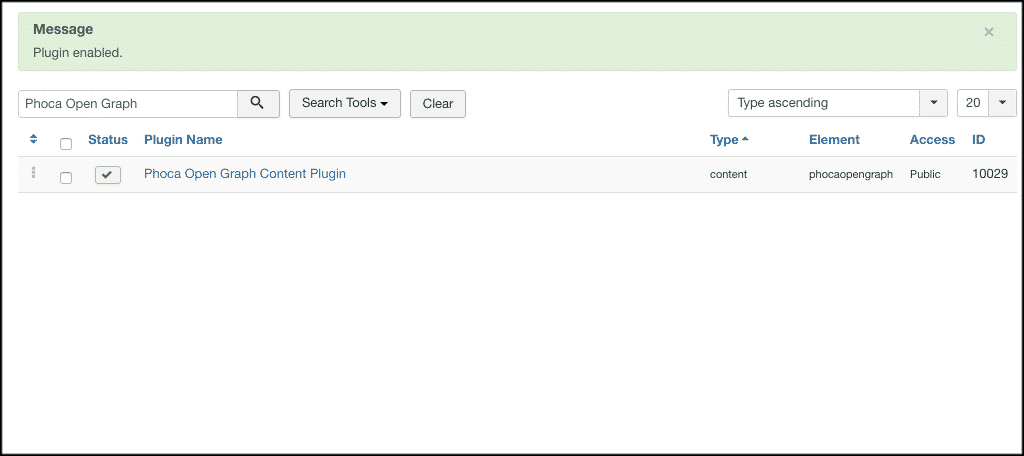Sort by ID column header
Viewport: 1024px width, 456px height.
[979, 140]
